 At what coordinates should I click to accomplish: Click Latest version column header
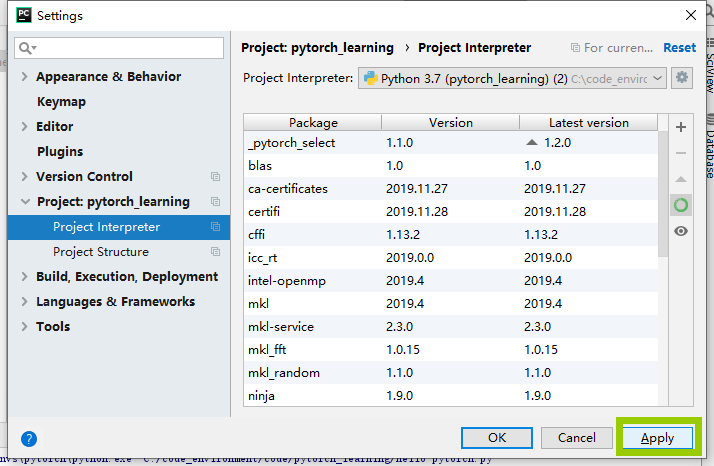coord(589,123)
